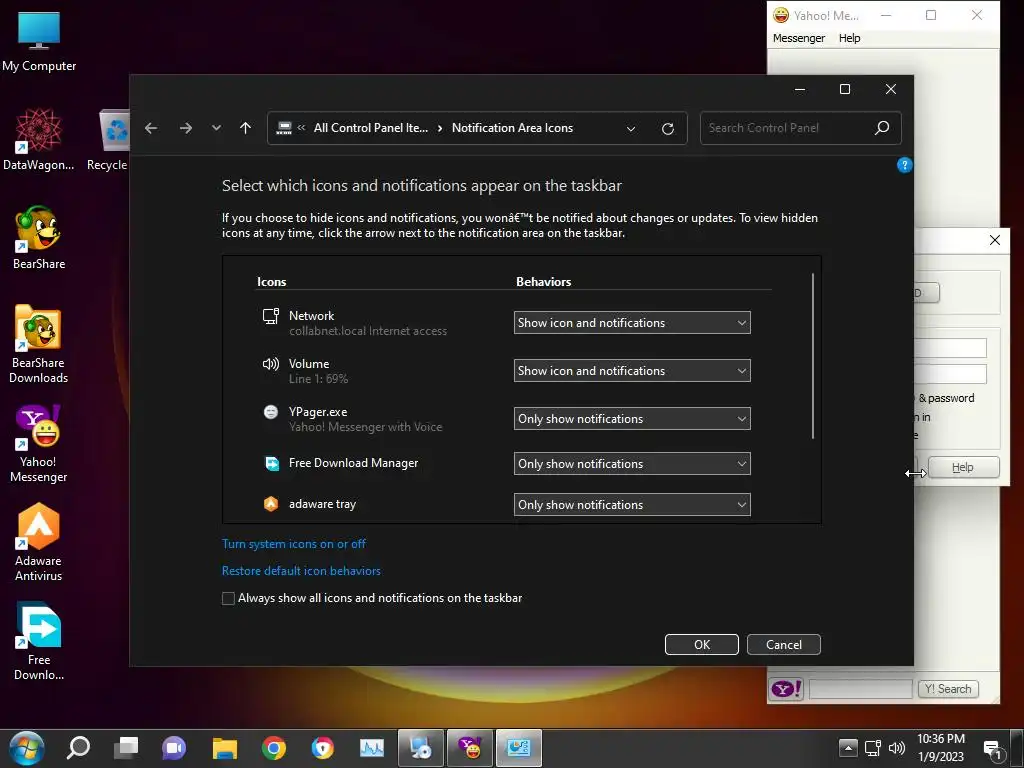This screenshot has height=768, width=1024.
Task: Click Help button in Yahoo login dialog
Action: pyautogui.click(x=963, y=468)
